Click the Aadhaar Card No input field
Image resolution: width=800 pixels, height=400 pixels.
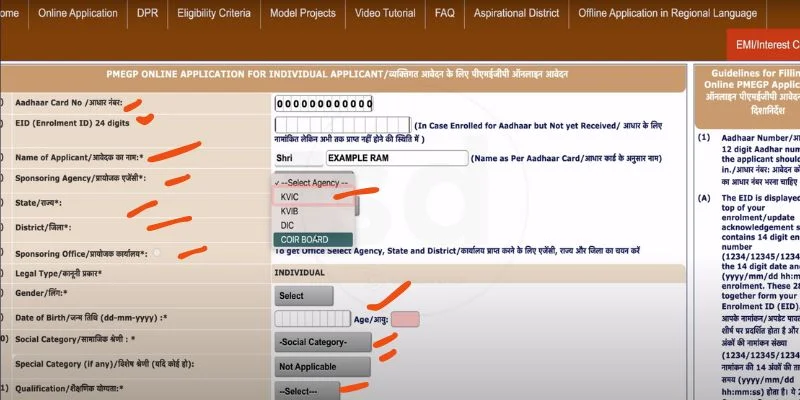(323, 104)
